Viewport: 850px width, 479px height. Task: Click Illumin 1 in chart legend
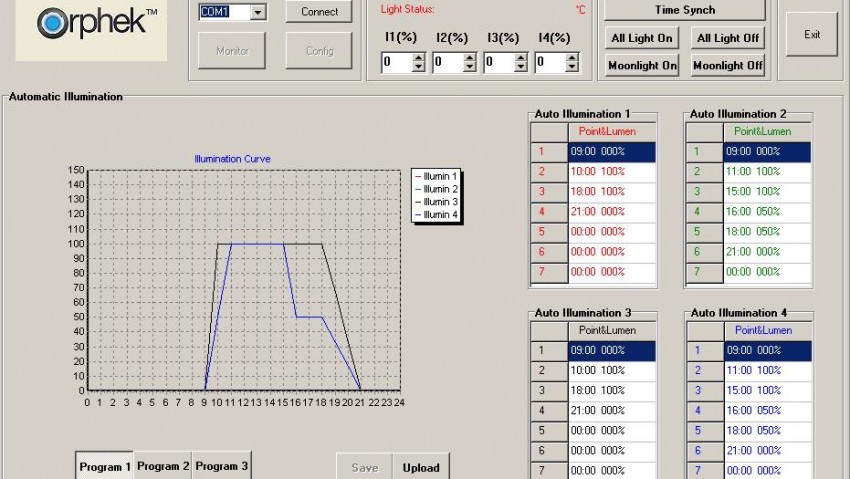pyautogui.click(x=436, y=176)
